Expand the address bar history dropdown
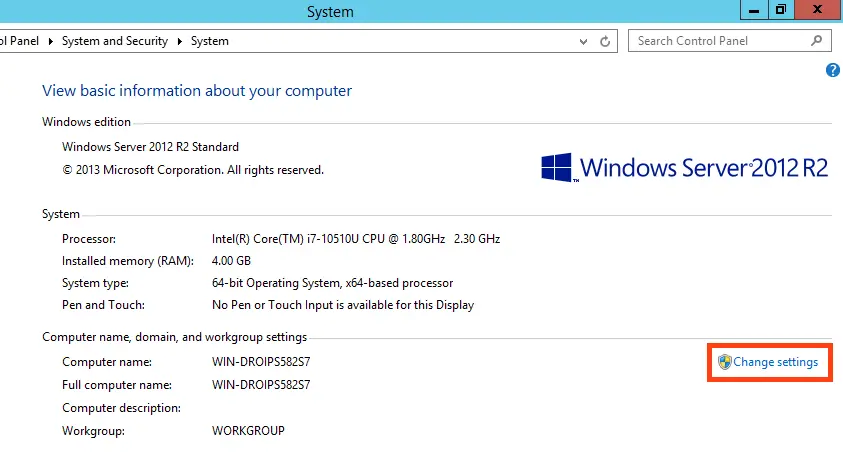Image resolution: width=843 pixels, height=456 pixels. (x=585, y=41)
